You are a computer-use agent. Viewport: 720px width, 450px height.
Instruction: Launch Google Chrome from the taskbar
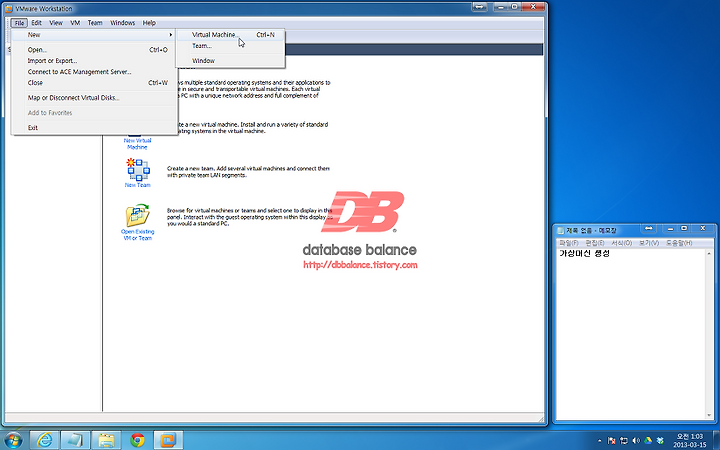tap(137, 440)
